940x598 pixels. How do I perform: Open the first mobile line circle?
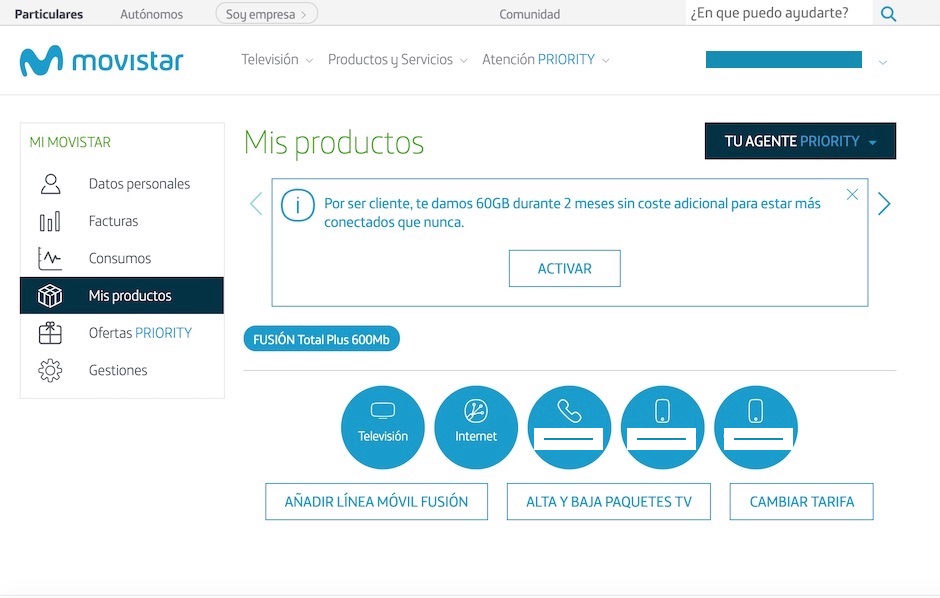pyautogui.click(x=662, y=427)
